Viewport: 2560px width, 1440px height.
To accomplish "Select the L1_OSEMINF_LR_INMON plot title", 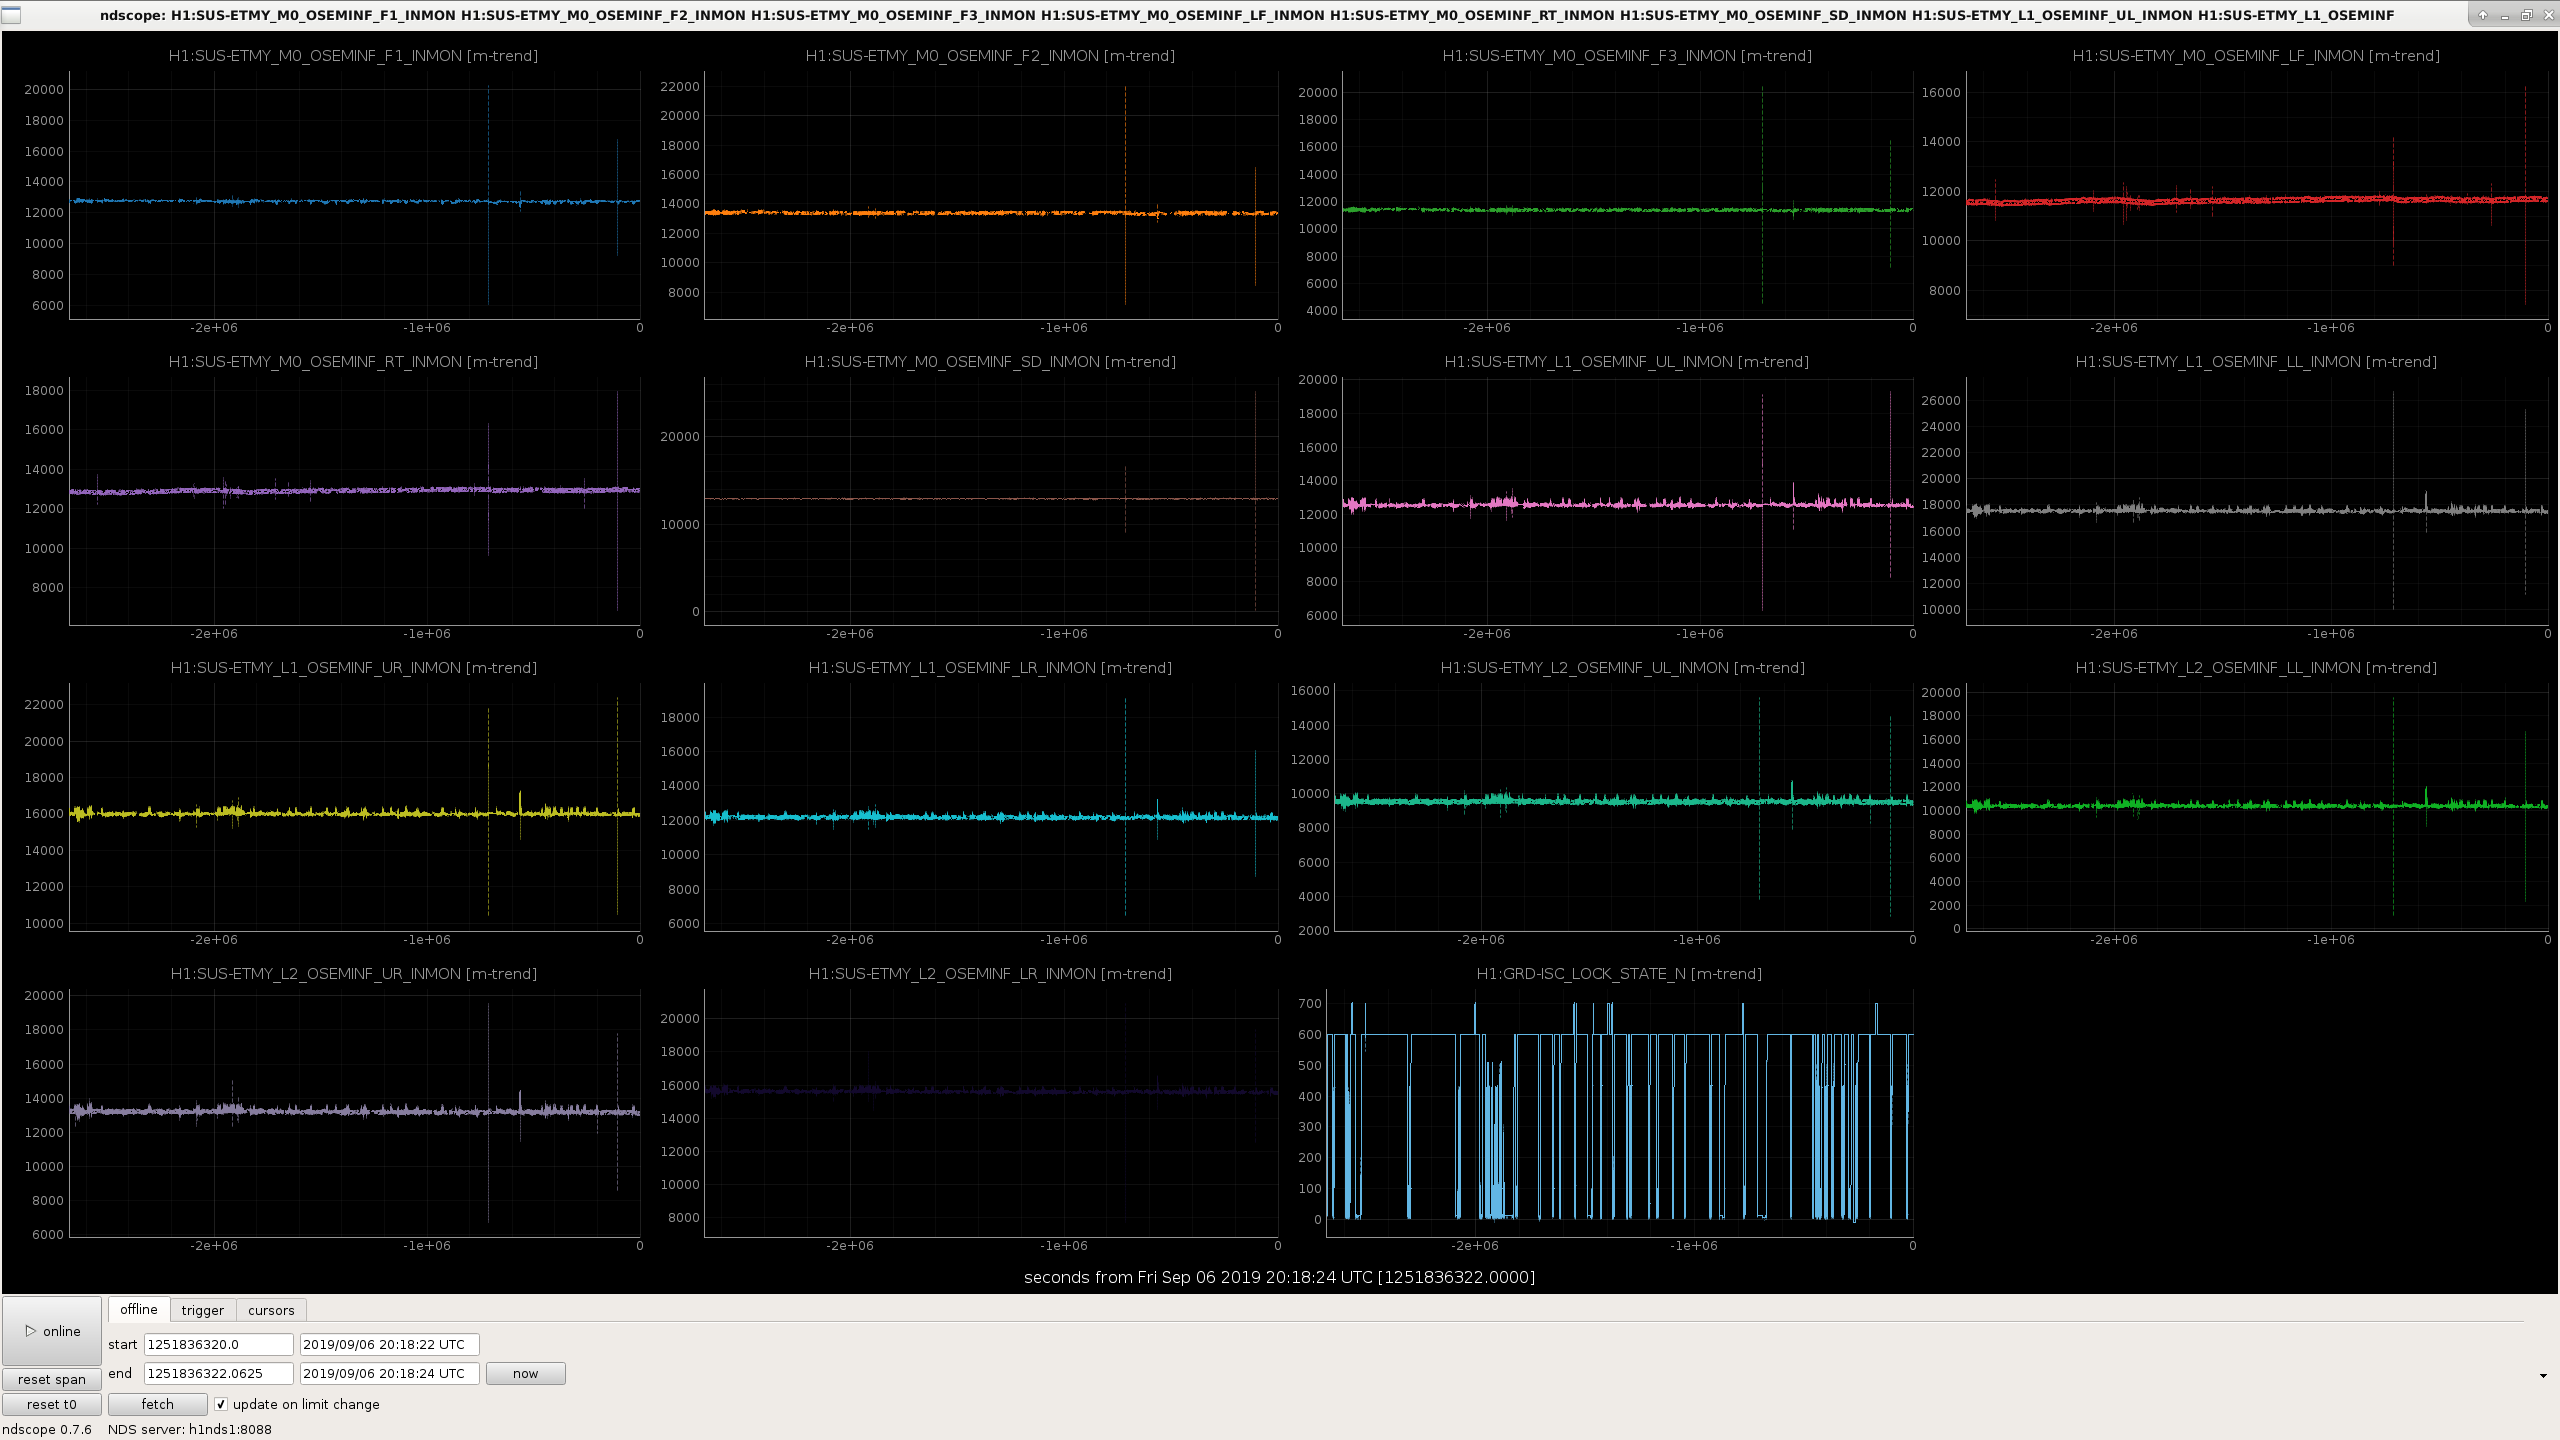I will (990, 668).
